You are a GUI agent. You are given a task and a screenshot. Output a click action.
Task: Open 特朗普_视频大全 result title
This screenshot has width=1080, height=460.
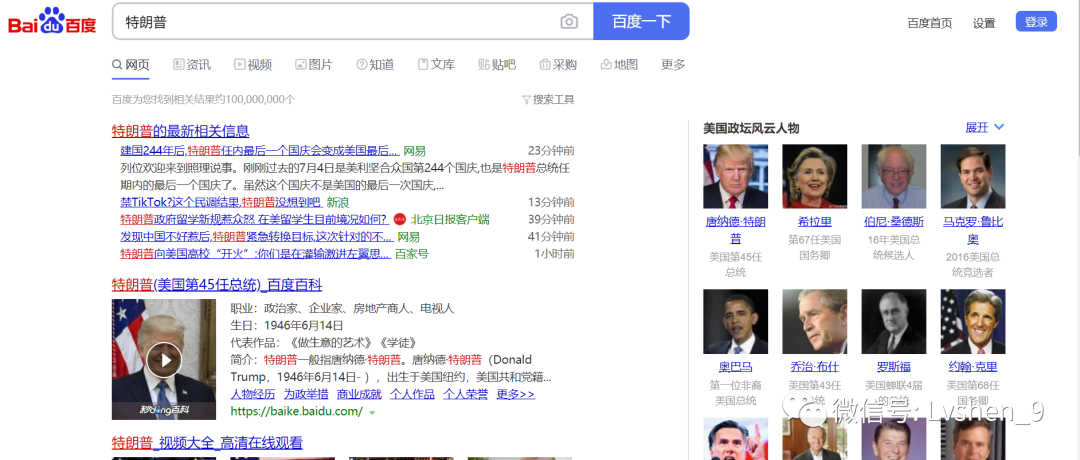point(207,443)
